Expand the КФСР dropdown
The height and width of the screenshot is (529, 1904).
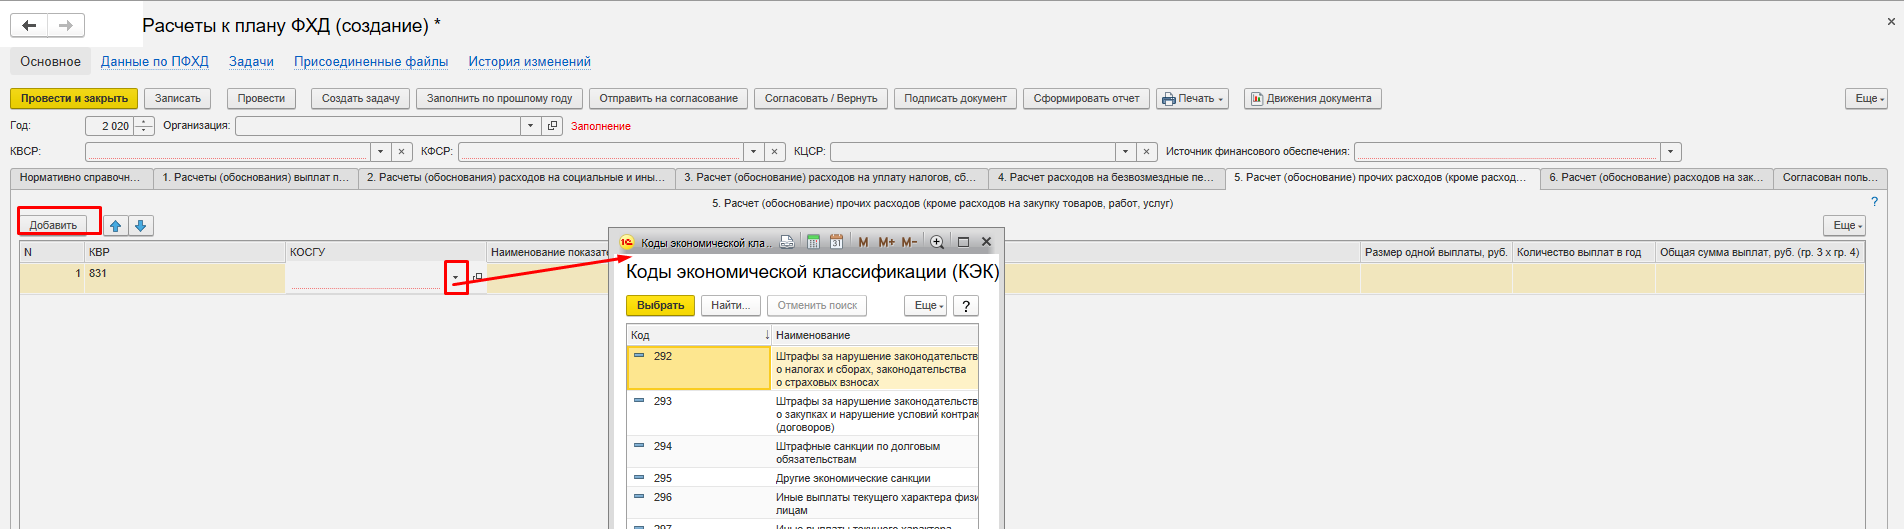pos(754,152)
